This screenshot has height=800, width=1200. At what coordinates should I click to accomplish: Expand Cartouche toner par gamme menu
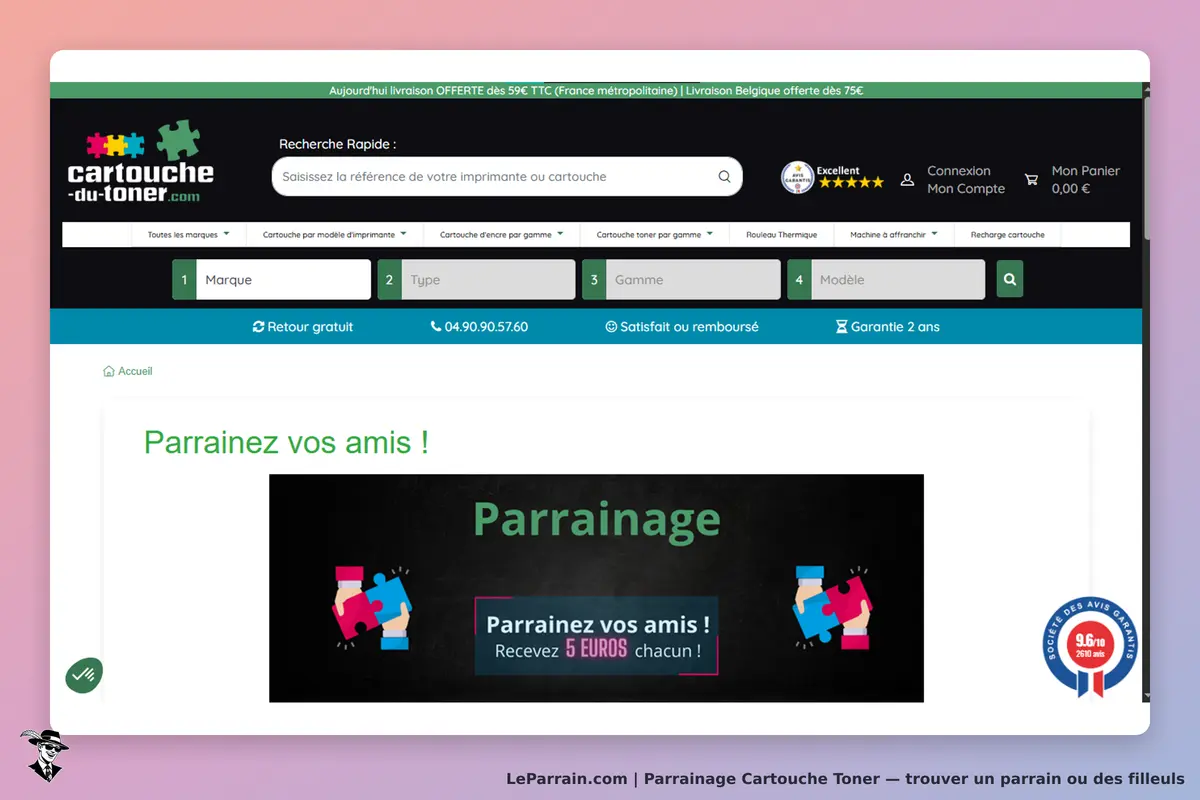[x=655, y=235]
